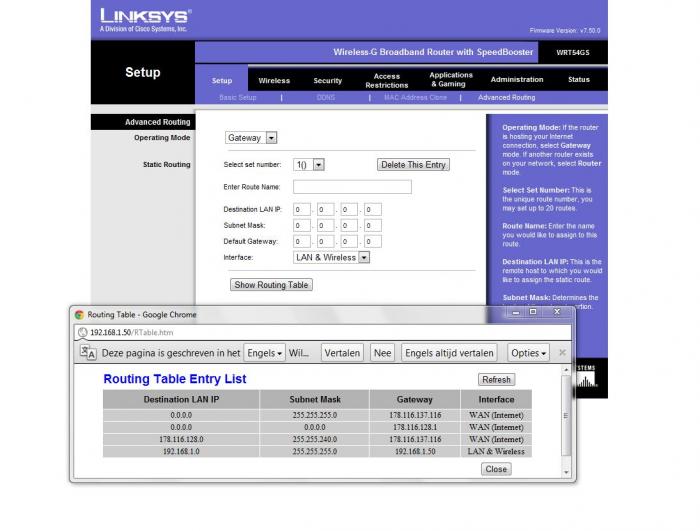The width and height of the screenshot is (700, 531).
Task: Click the LAN & Wireless interface cell in routing table
Action: tap(496, 452)
